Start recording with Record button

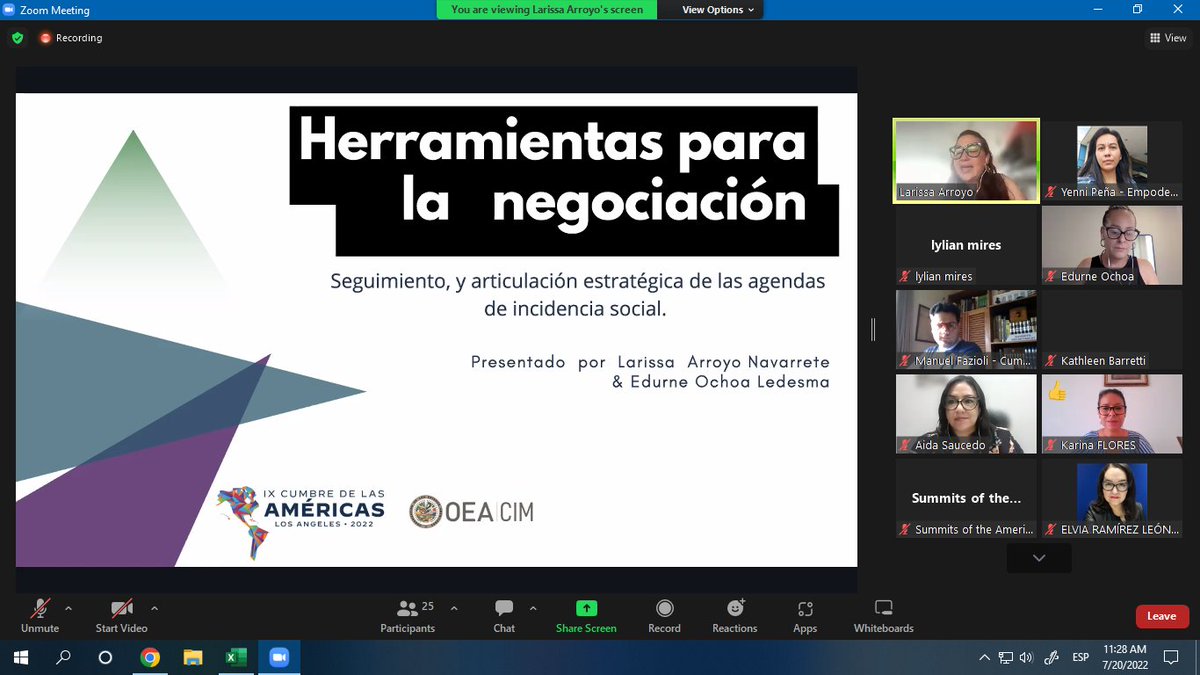(x=664, y=615)
